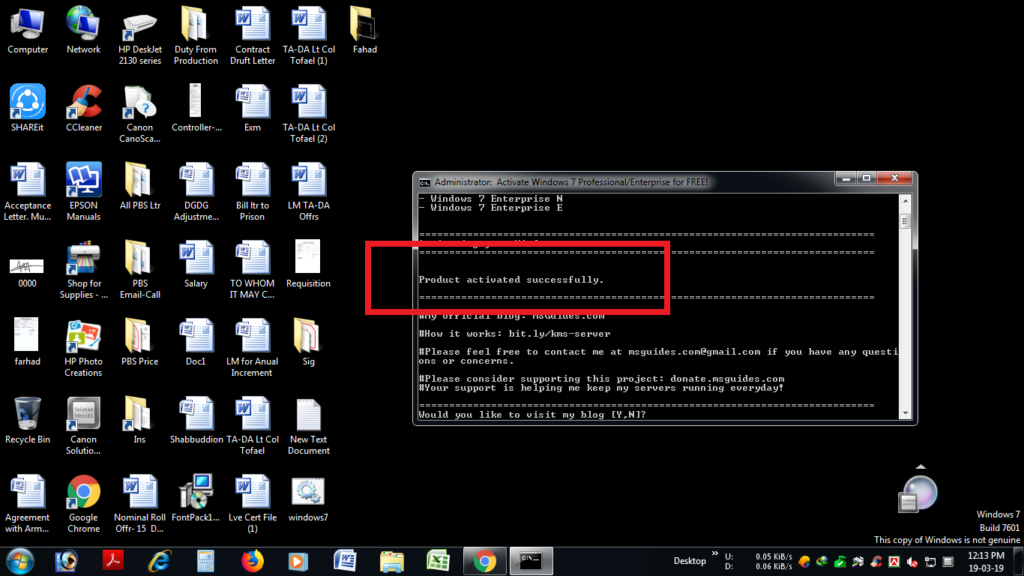Expand the Desktop toolbar chevron

tap(714, 554)
